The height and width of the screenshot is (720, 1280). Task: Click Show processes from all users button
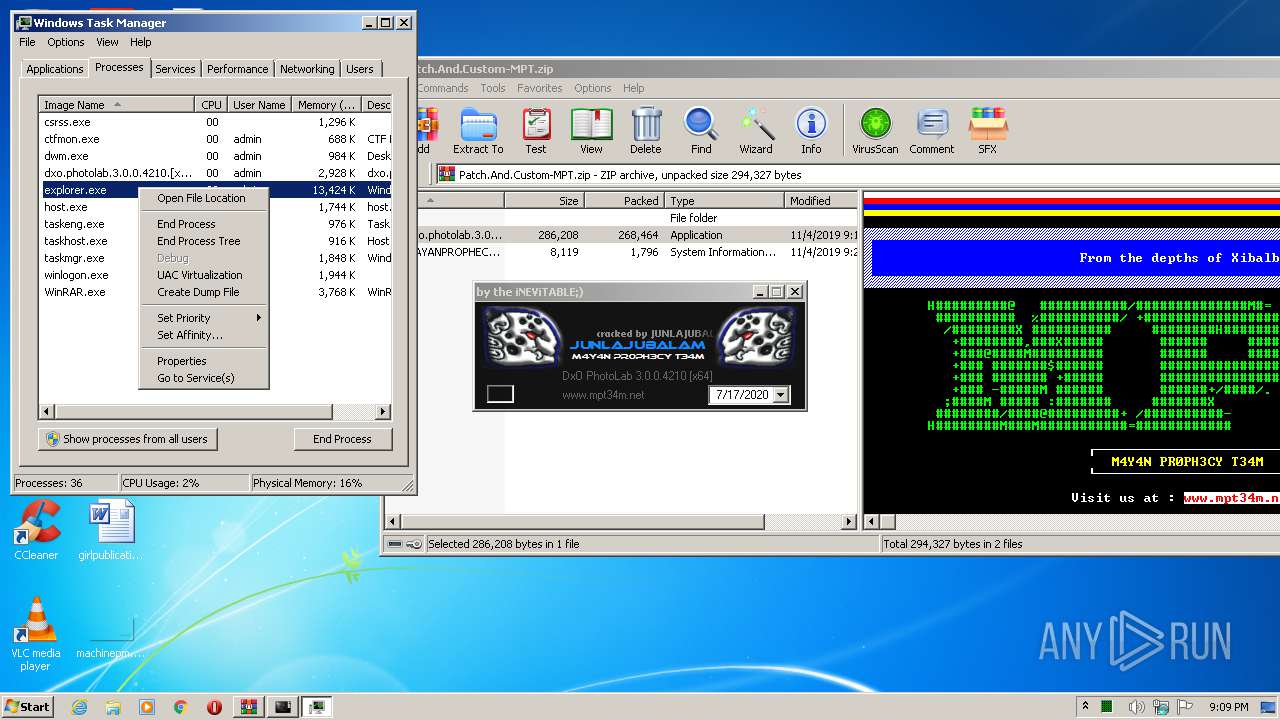(127, 439)
